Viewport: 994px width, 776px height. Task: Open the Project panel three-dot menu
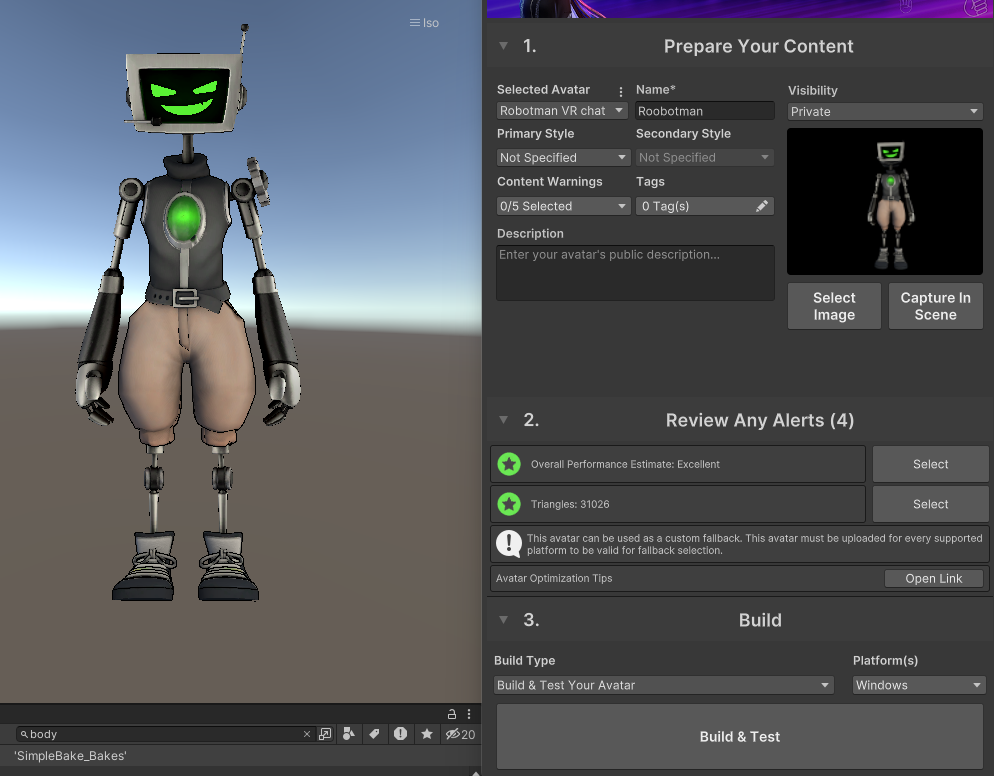469,714
